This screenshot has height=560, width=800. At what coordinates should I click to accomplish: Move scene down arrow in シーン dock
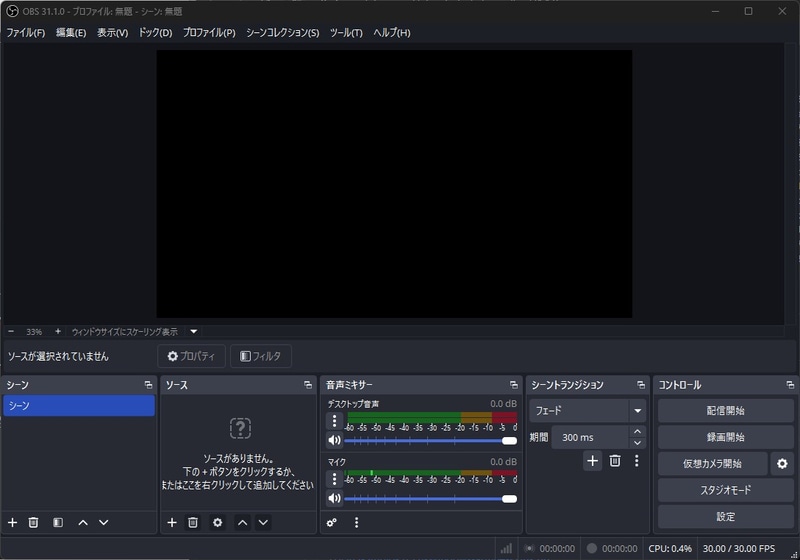click(x=104, y=522)
